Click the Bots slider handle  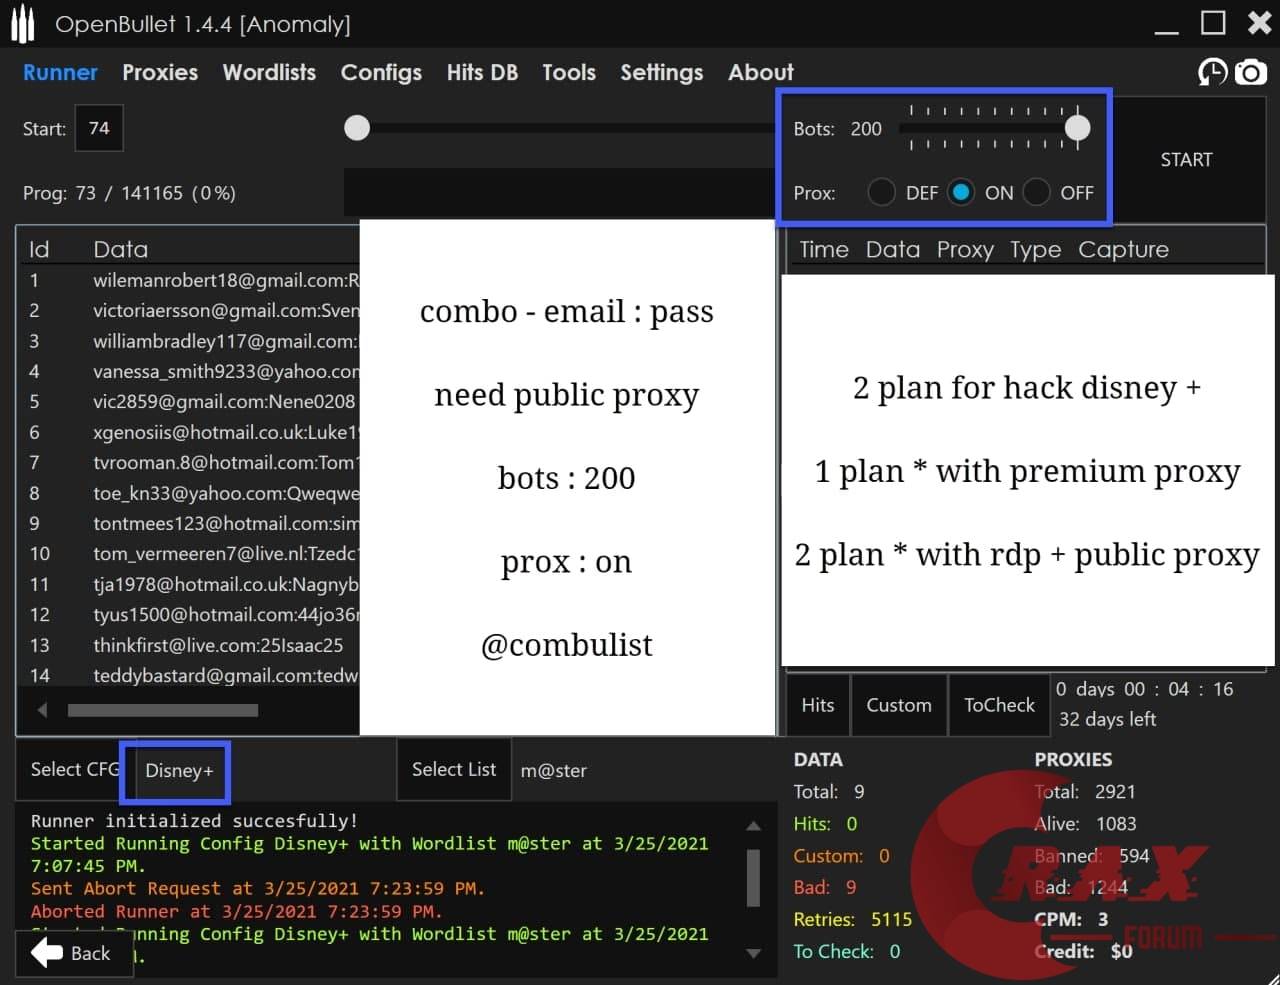(x=1077, y=128)
